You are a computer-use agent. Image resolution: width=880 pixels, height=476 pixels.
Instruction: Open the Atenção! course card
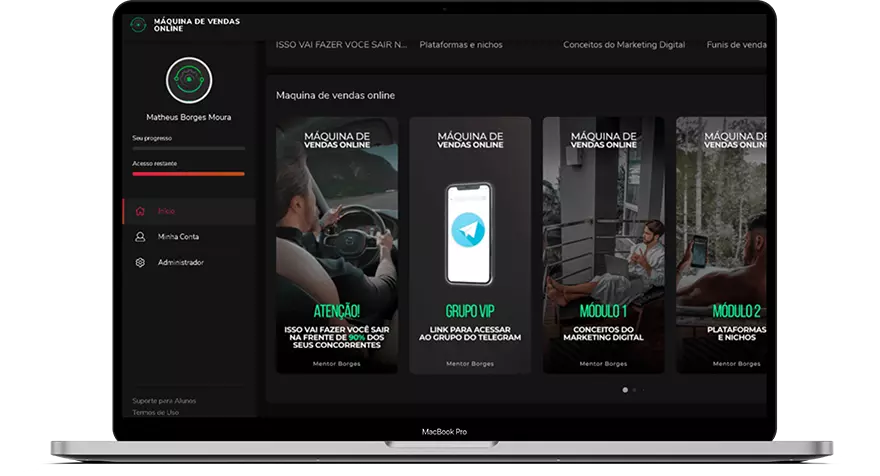tap(337, 245)
